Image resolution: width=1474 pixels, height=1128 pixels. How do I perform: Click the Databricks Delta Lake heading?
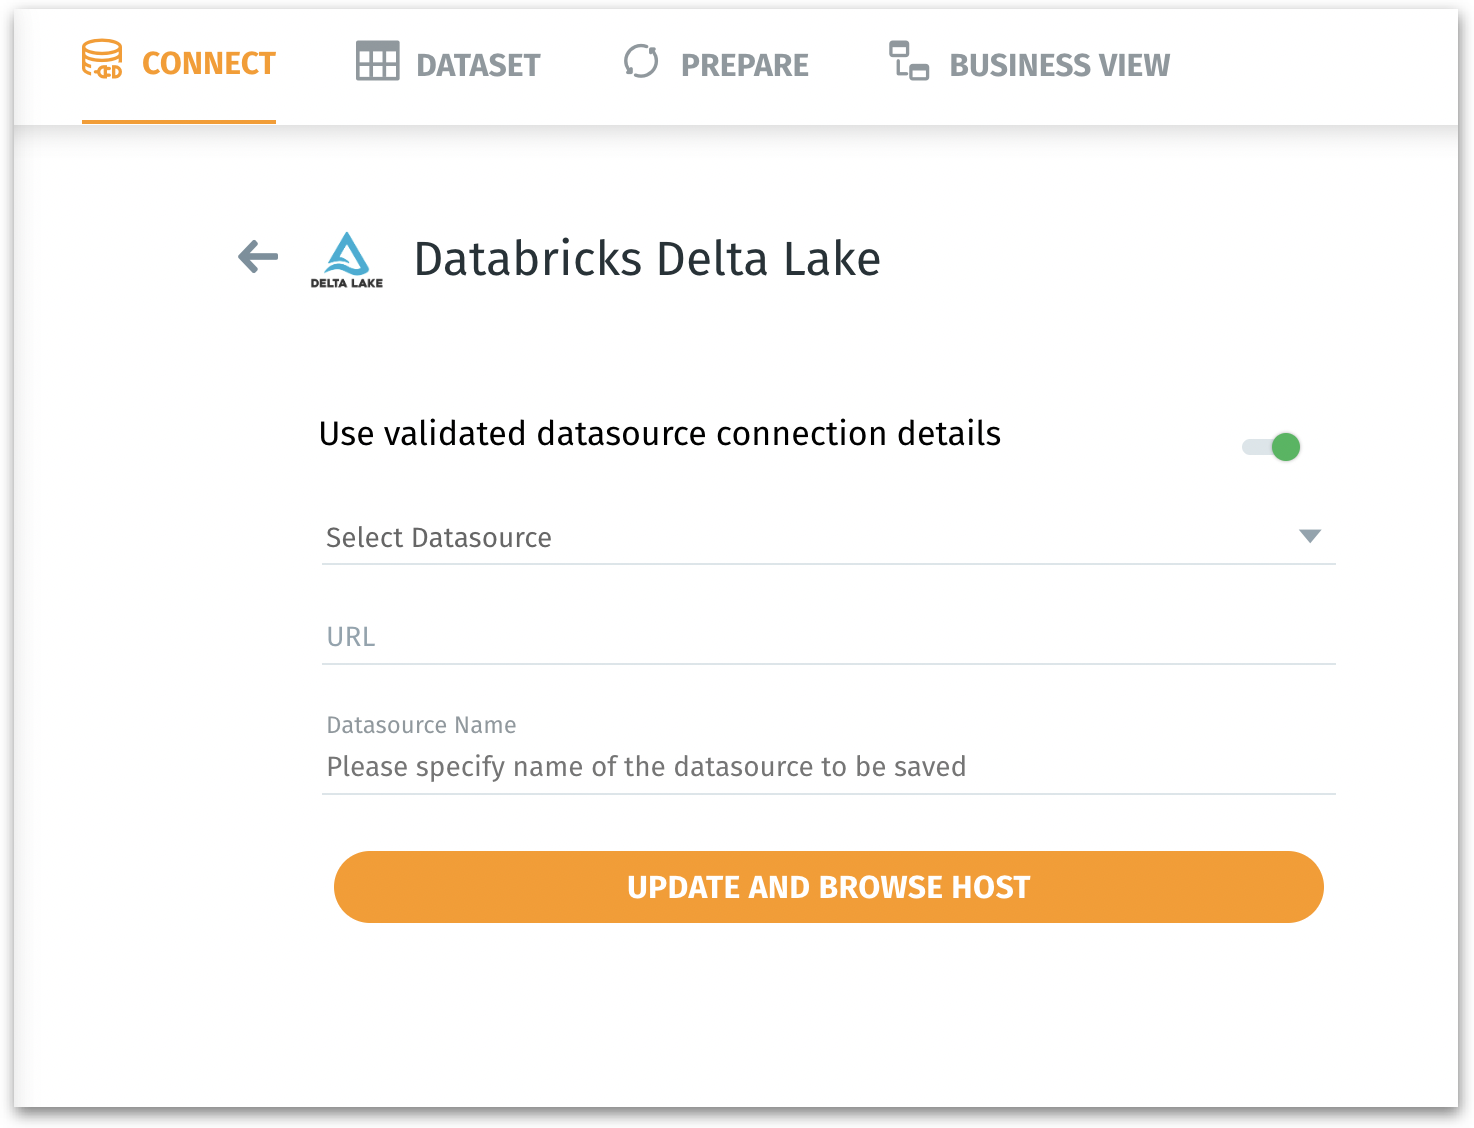click(x=647, y=259)
